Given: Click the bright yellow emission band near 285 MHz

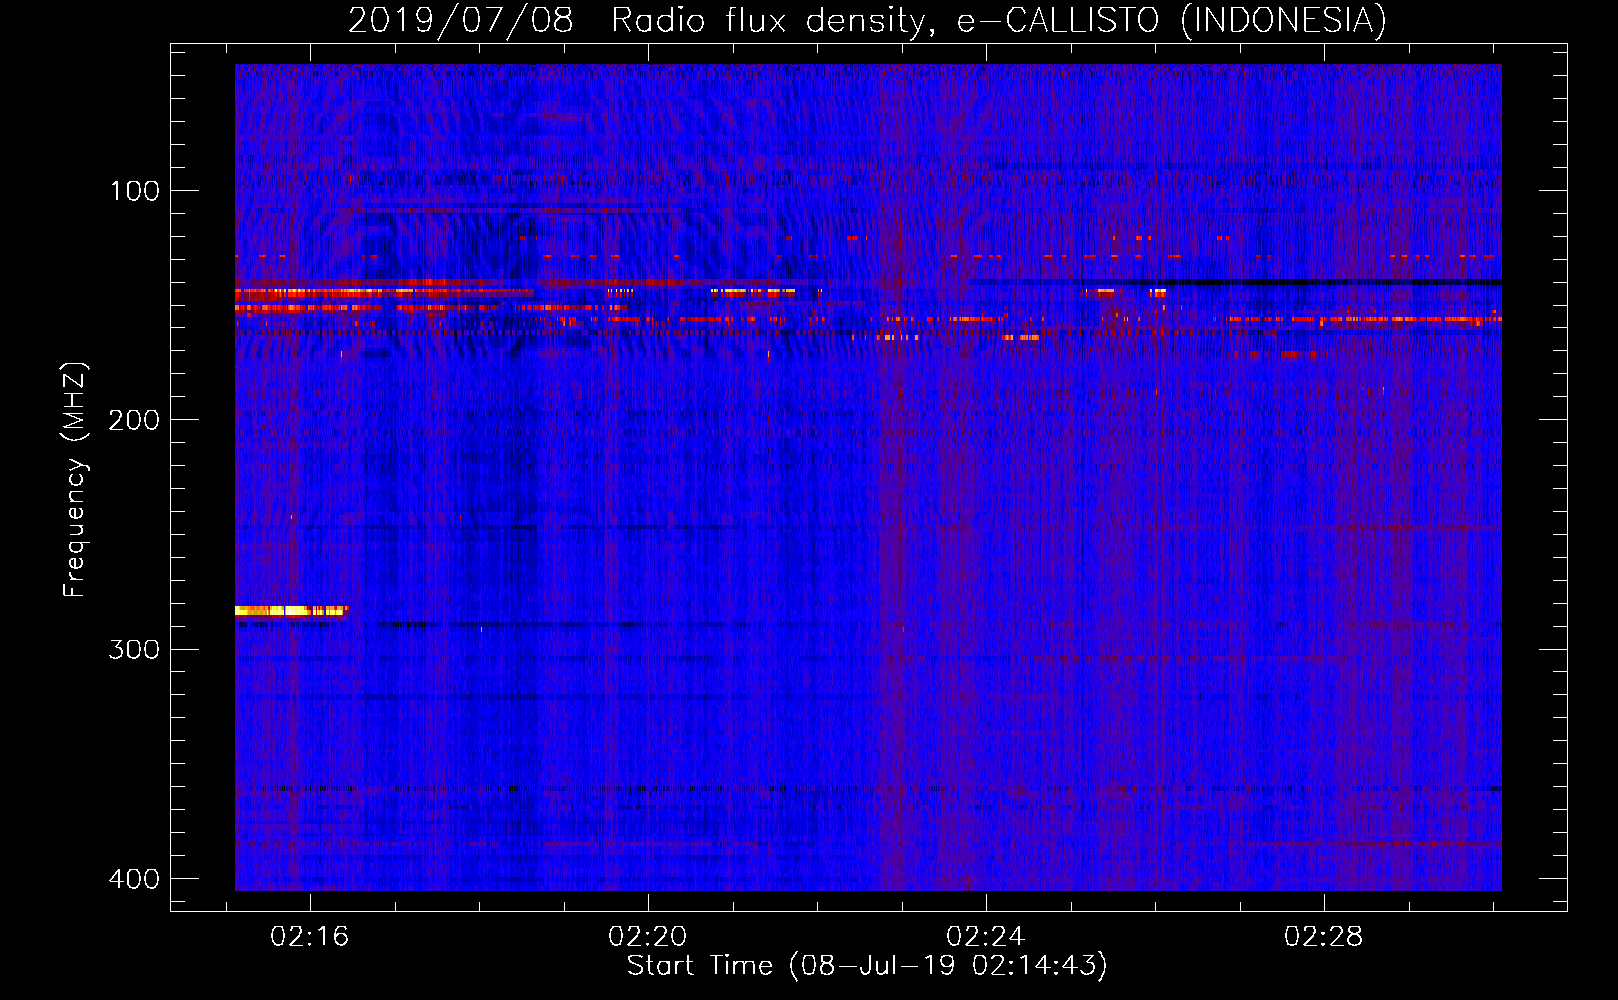Looking at the screenshot, I should (x=290, y=610).
